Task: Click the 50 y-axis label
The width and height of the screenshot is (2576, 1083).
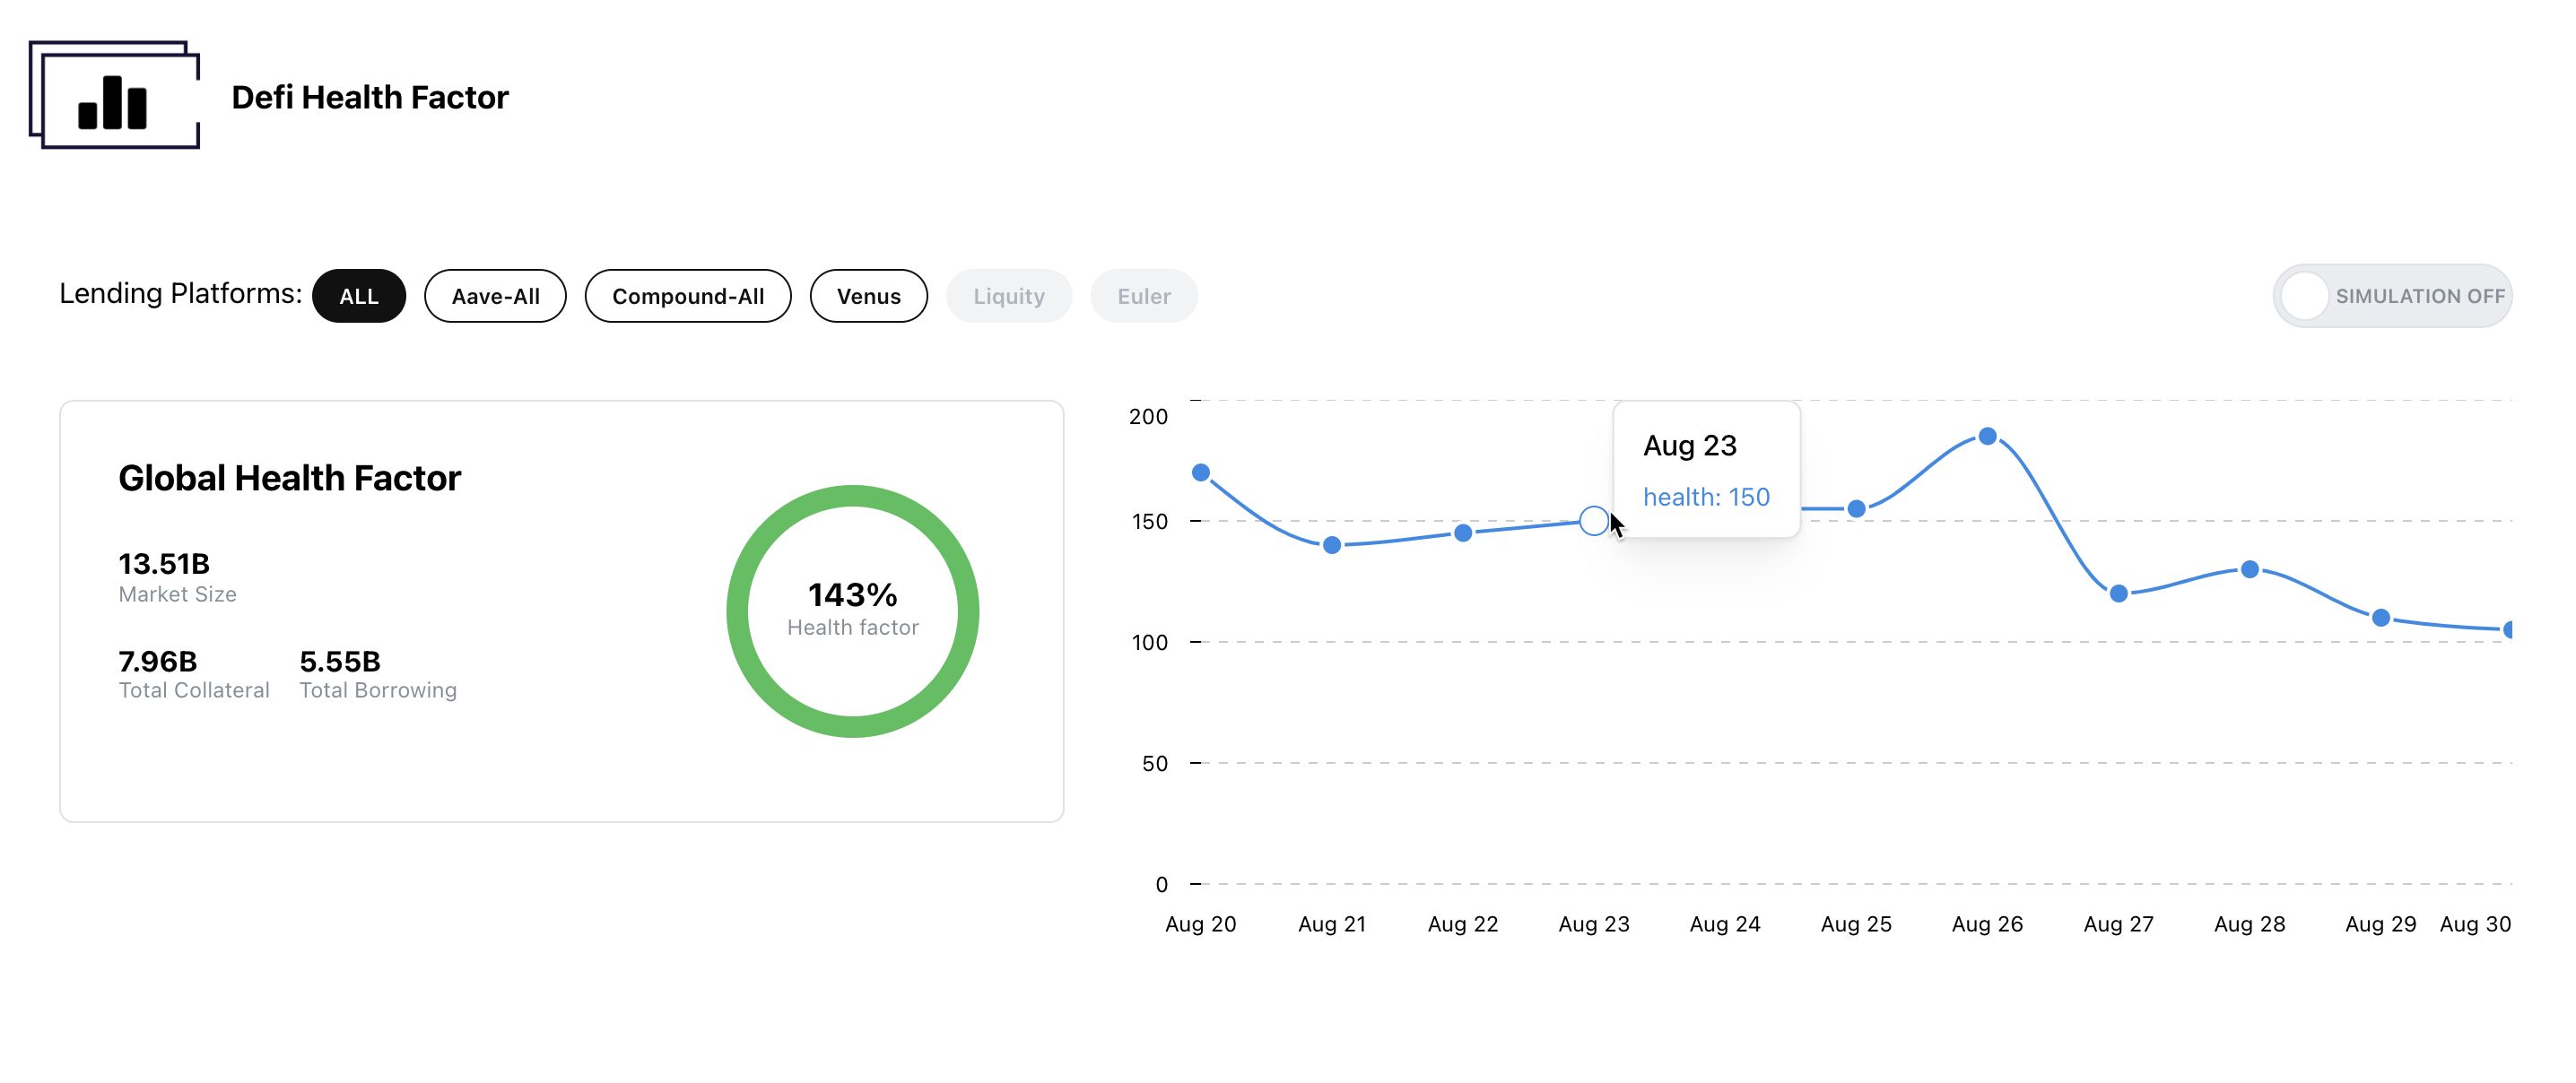Action: pyautogui.click(x=1154, y=763)
